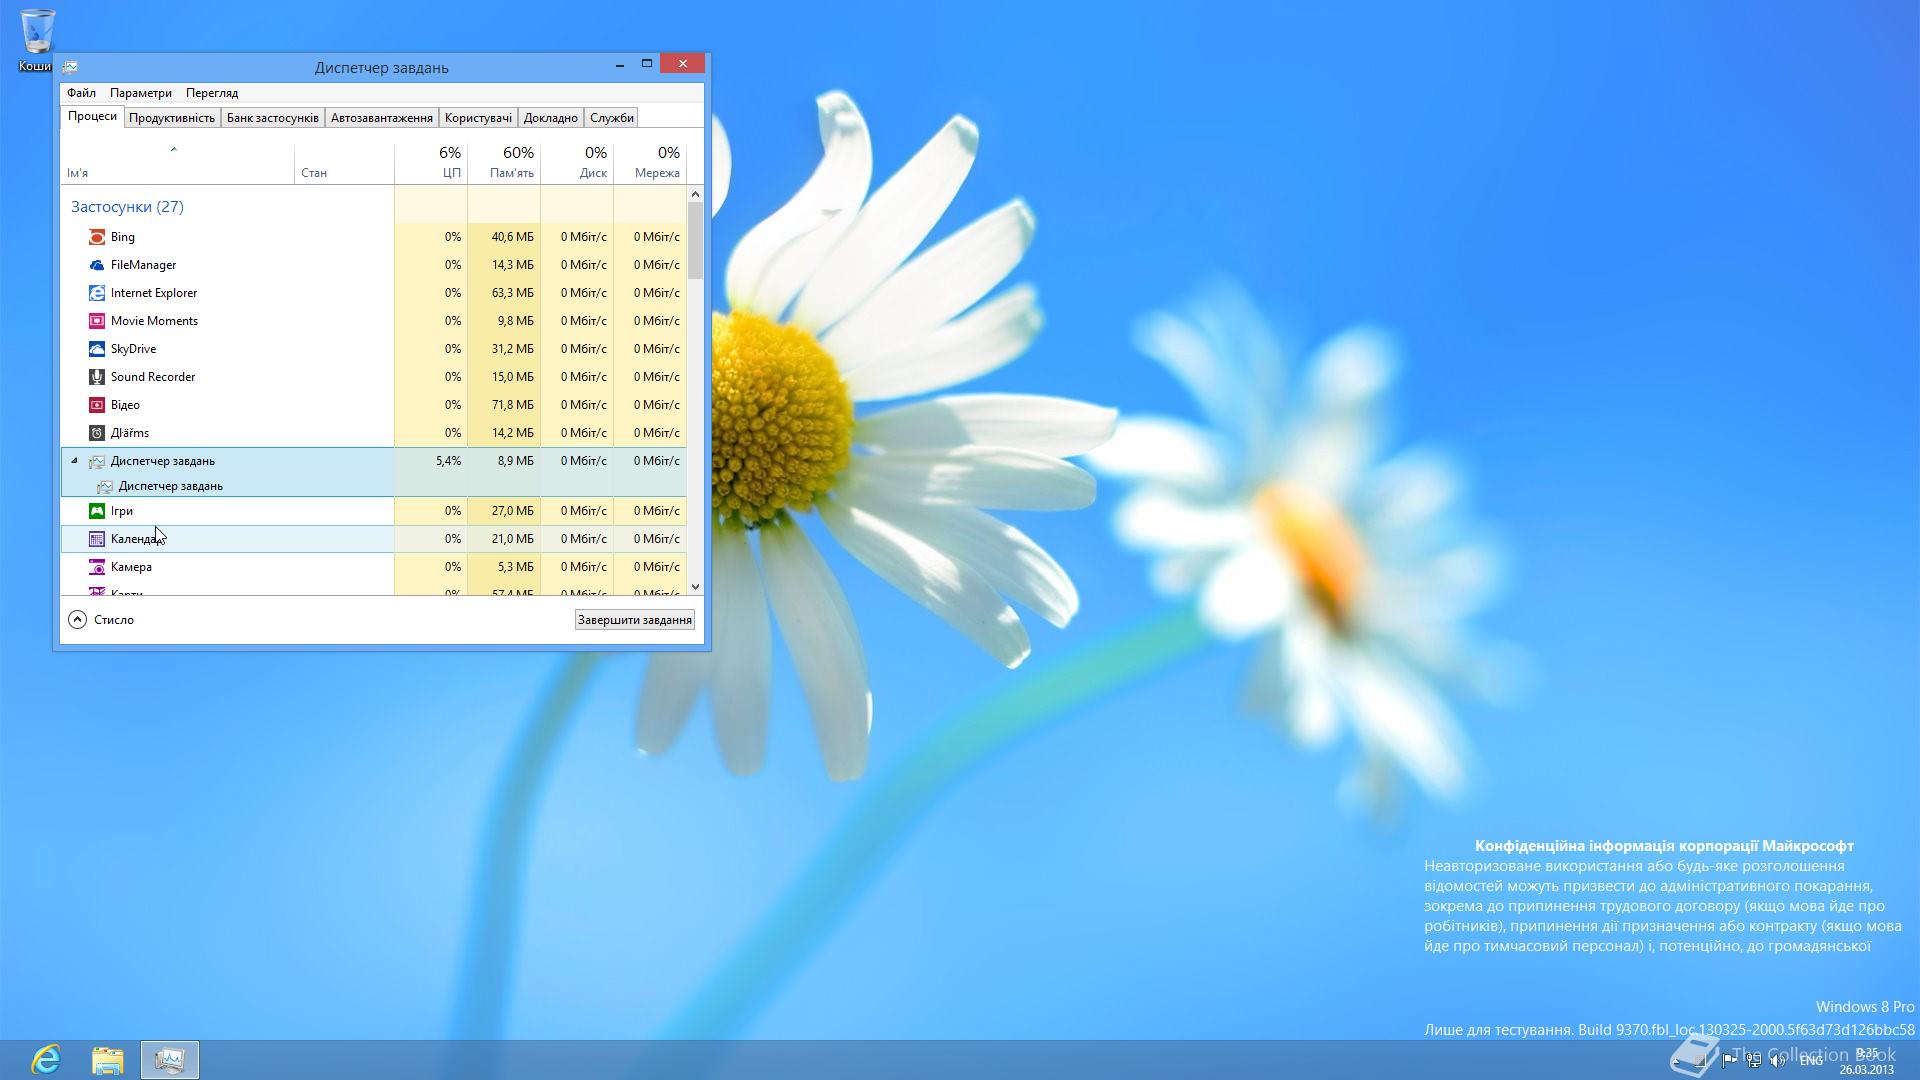Click the Календар calendar icon
The image size is (1920, 1080).
coord(97,539)
